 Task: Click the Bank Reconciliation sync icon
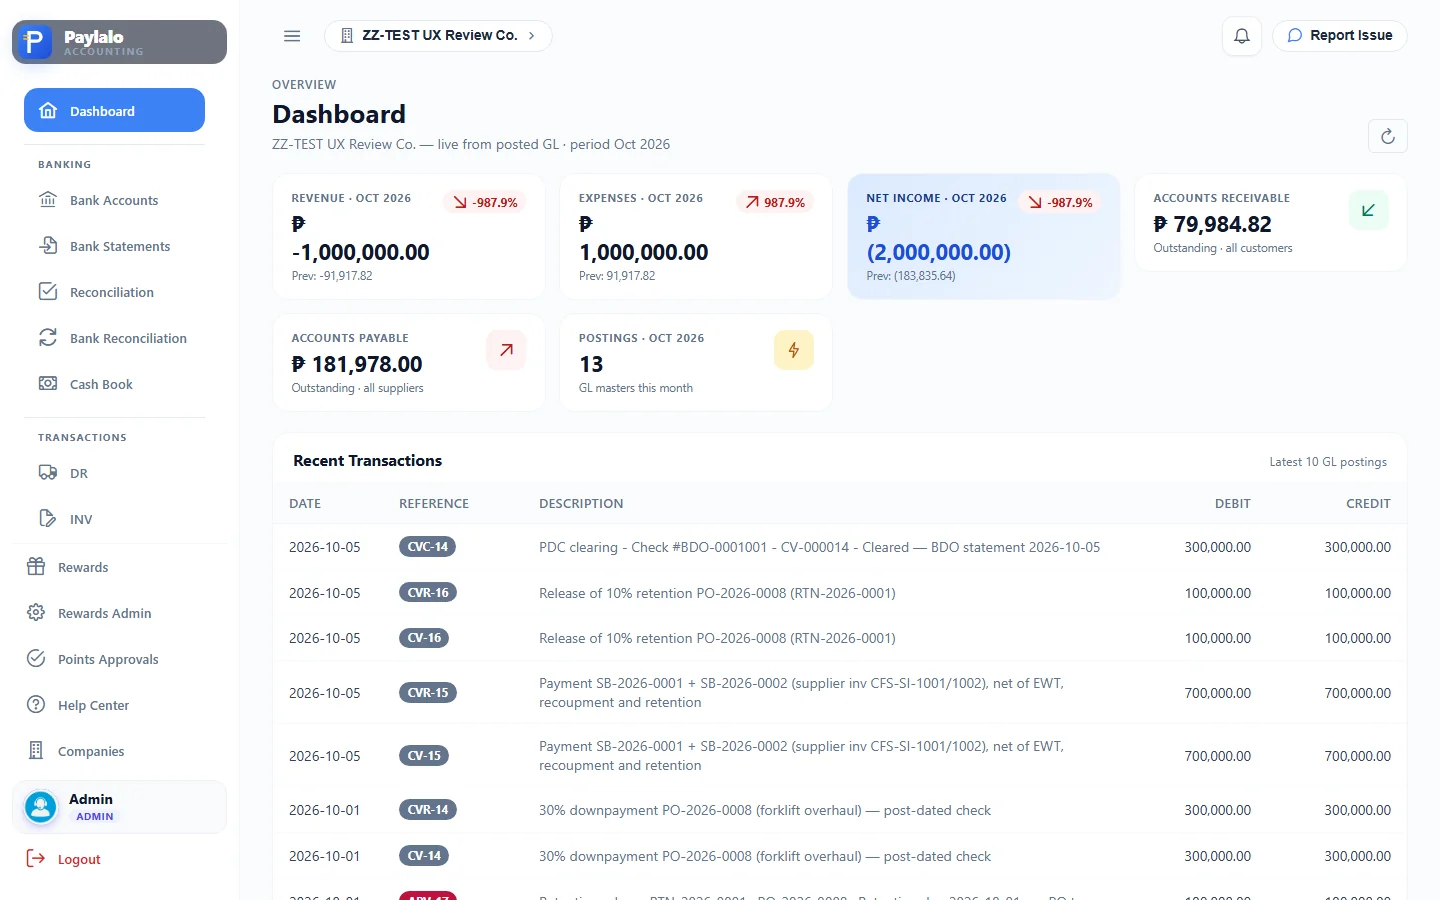[48, 338]
